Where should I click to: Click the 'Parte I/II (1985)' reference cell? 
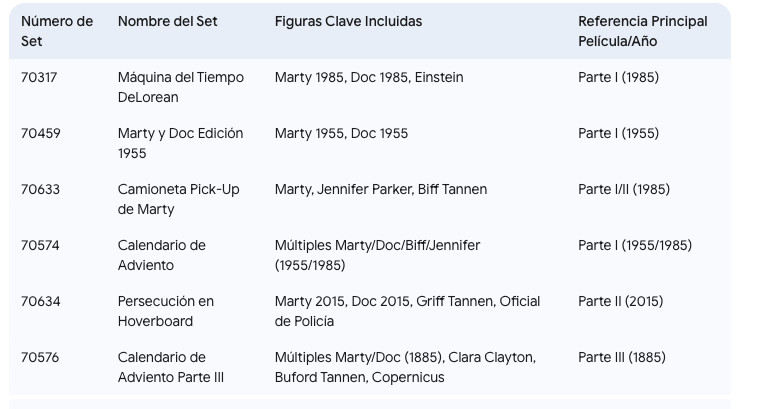click(x=623, y=189)
